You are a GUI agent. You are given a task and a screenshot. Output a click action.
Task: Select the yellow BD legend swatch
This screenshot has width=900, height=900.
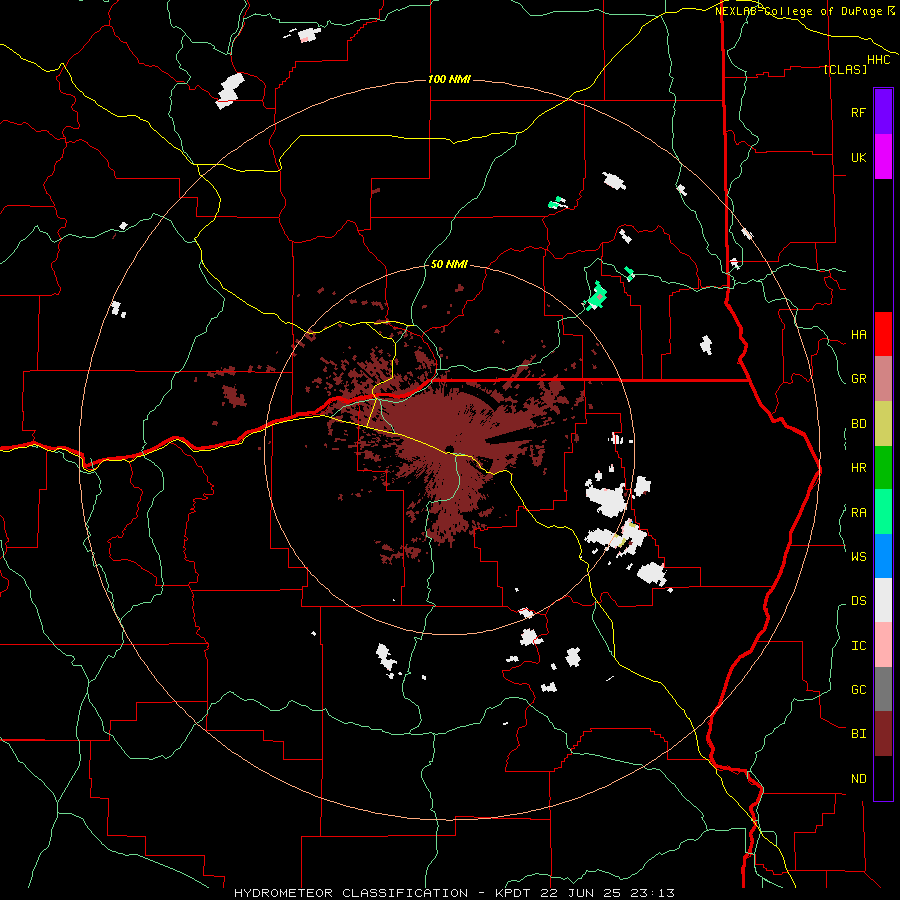click(x=883, y=423)
